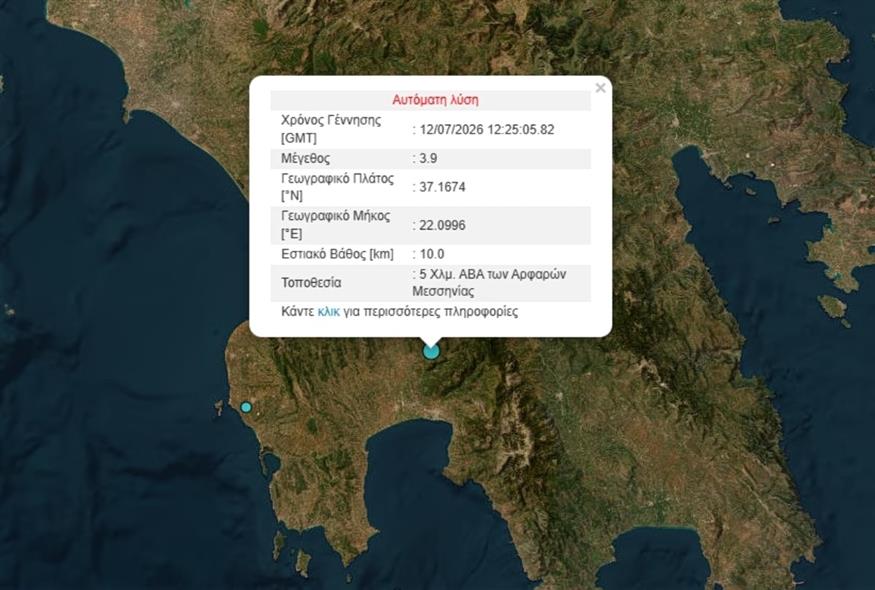The height and width of the screenshot is (590, 875).
Task: Select the 'Γεωγραφικό Μήκος' label
Action: tap(335, 216)
